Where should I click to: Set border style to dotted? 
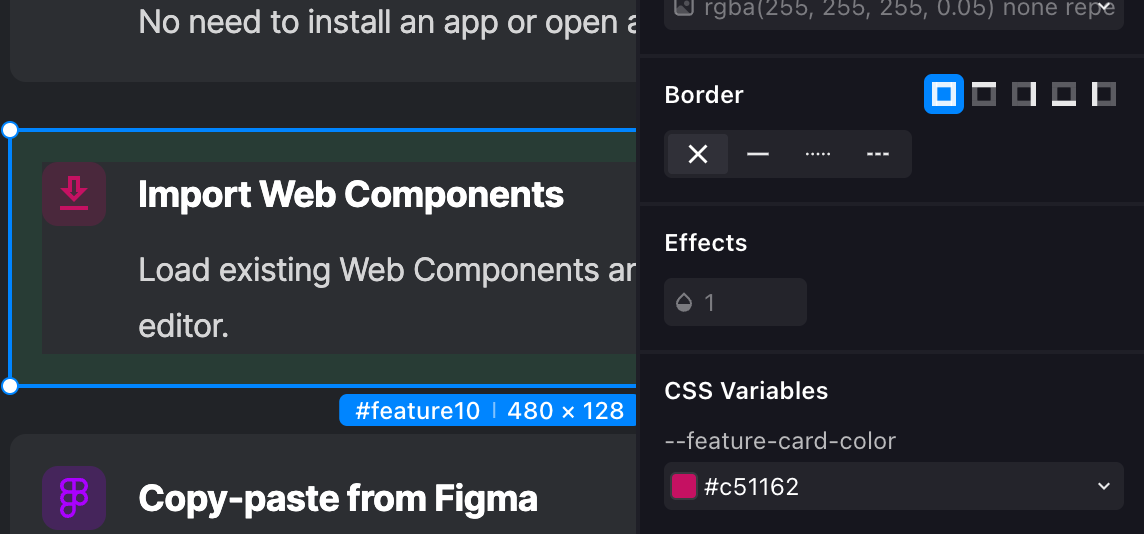coord(818,154)
